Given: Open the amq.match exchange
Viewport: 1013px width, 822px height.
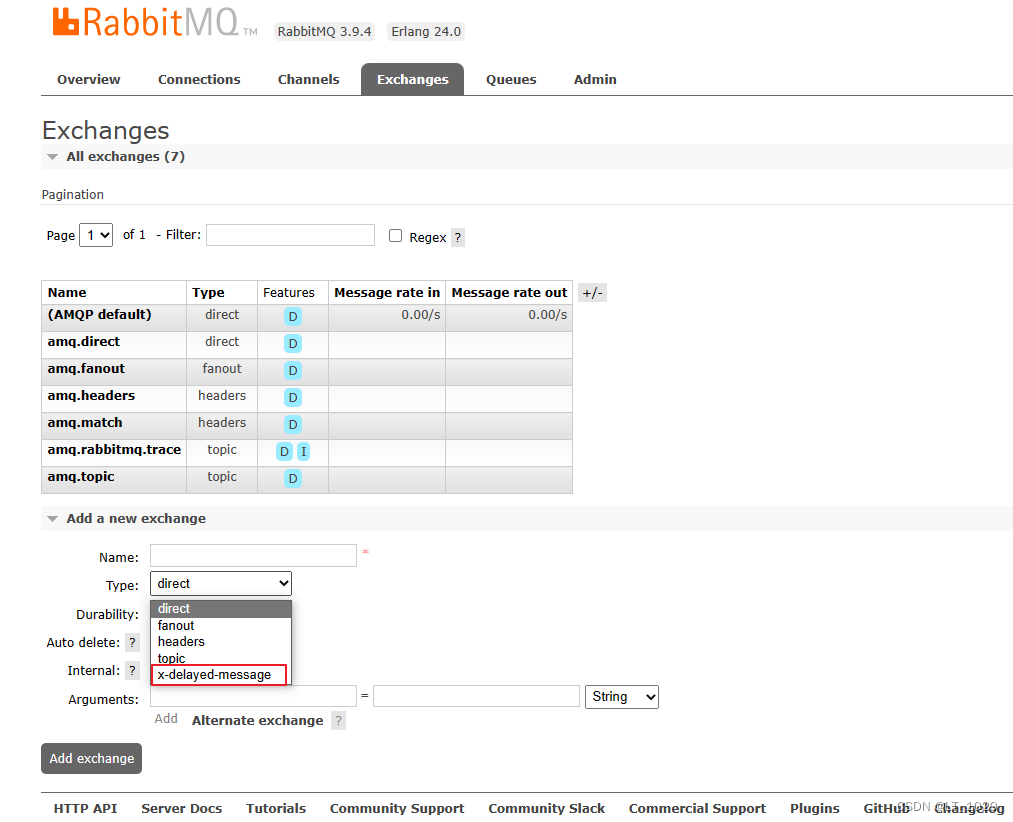Looking at the screenshot, I should click(85, 423).
